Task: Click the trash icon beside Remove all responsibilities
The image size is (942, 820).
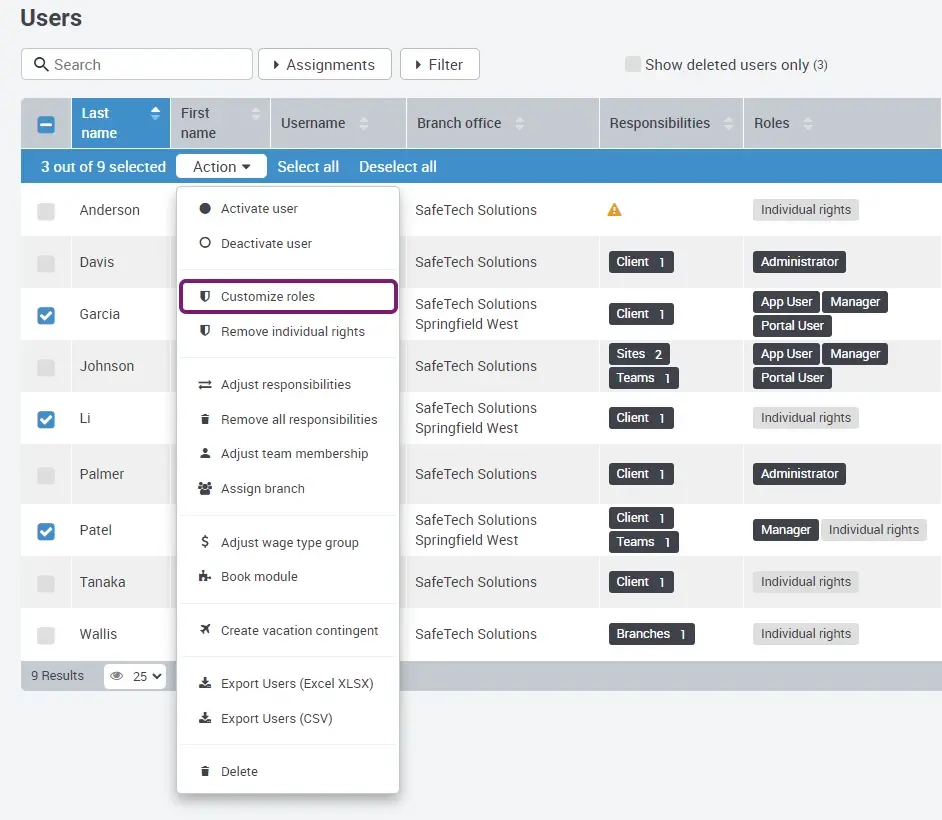Action: point(203,419)
